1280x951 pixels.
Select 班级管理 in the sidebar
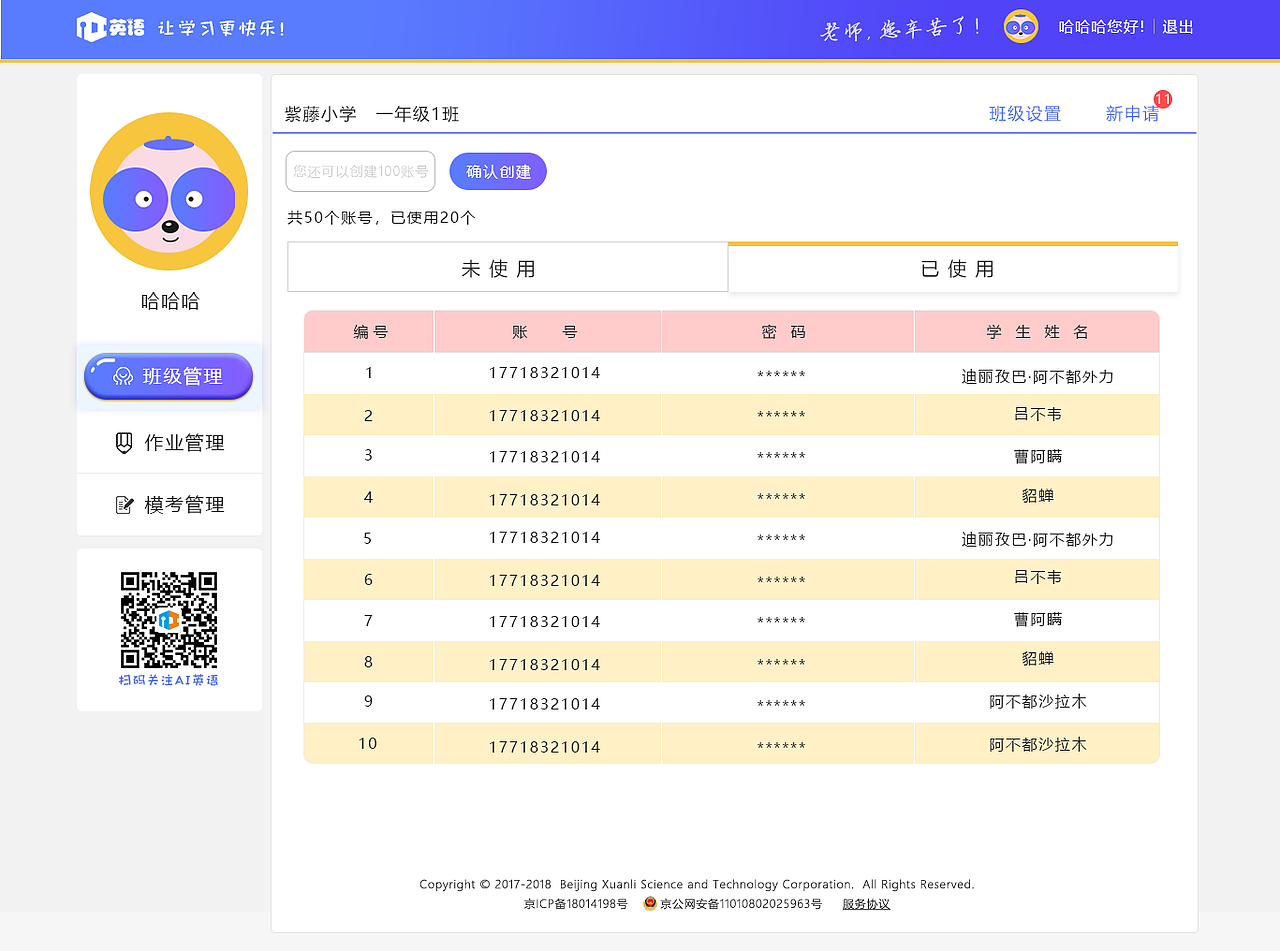(168, 376)
